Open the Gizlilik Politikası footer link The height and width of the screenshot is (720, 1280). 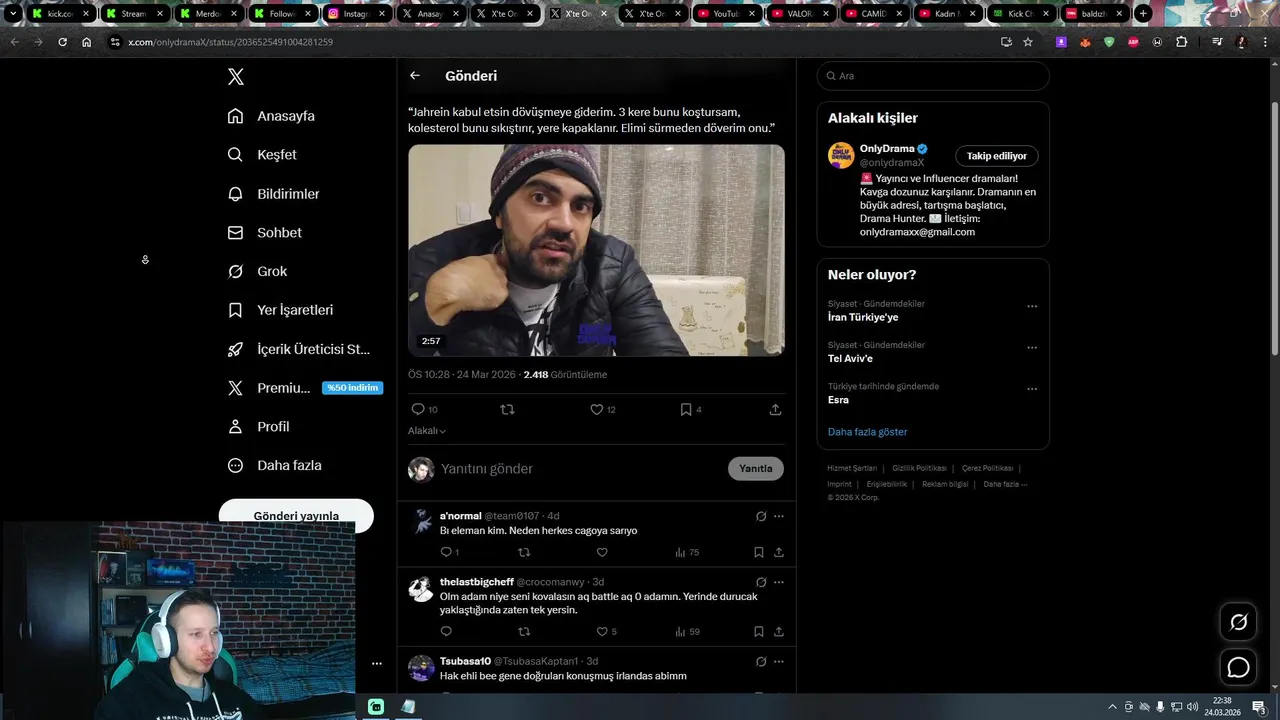pos(919,468)
